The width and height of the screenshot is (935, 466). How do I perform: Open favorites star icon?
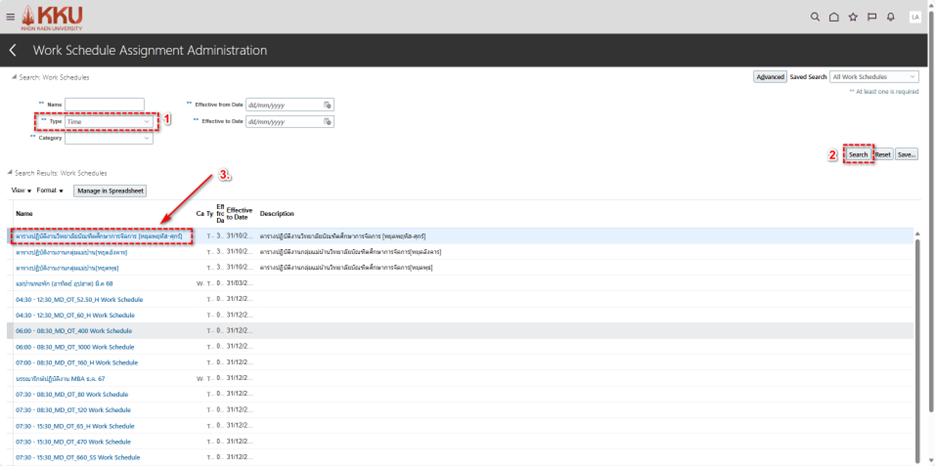pyautogui.click(x=853, y=17)
